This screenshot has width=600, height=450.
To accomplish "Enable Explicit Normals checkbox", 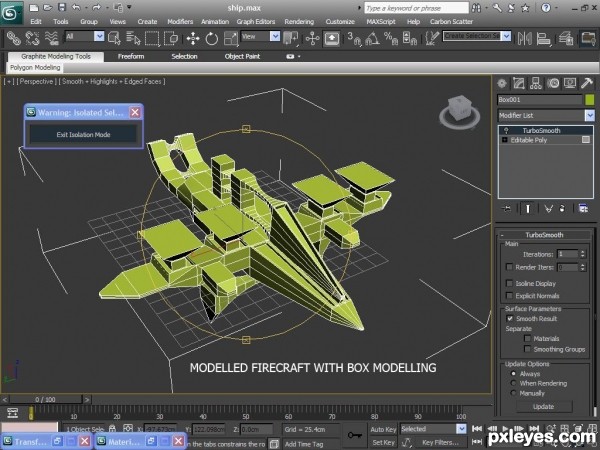I will (x=509, y=295).
